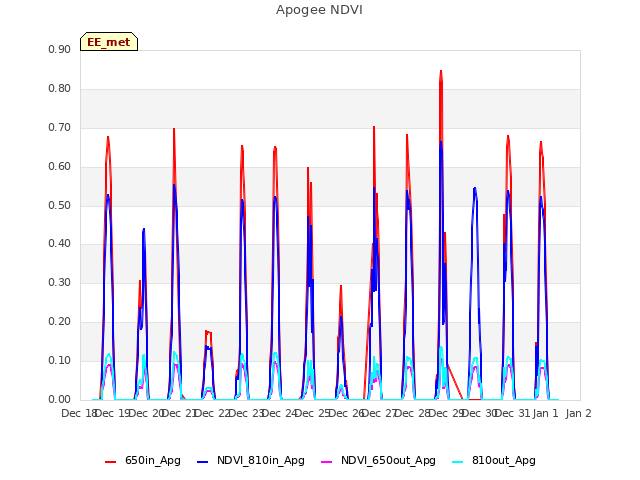Screen dimensions: 640x480
Task: Click the 0.70 y-axis label
Action: point(60,128)
